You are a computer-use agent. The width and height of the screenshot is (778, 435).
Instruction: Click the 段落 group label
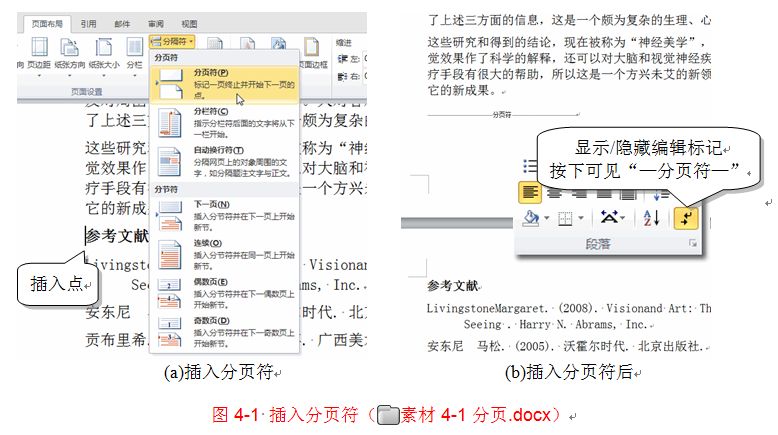pyautogui.click(x=598, y=244)
